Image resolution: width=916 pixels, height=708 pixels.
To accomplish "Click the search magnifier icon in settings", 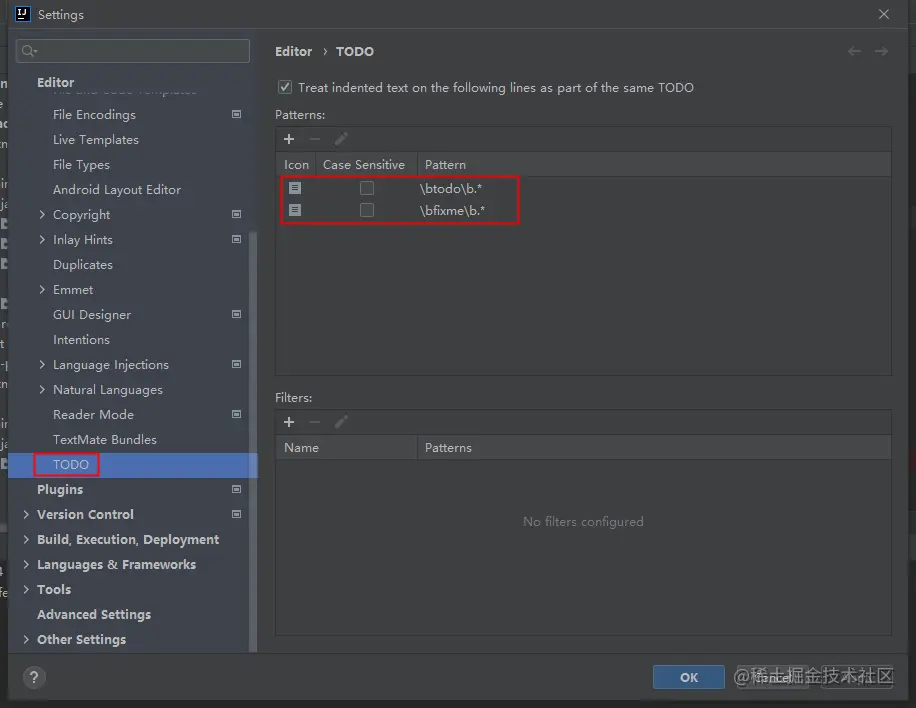I will [x=29, y=51].
